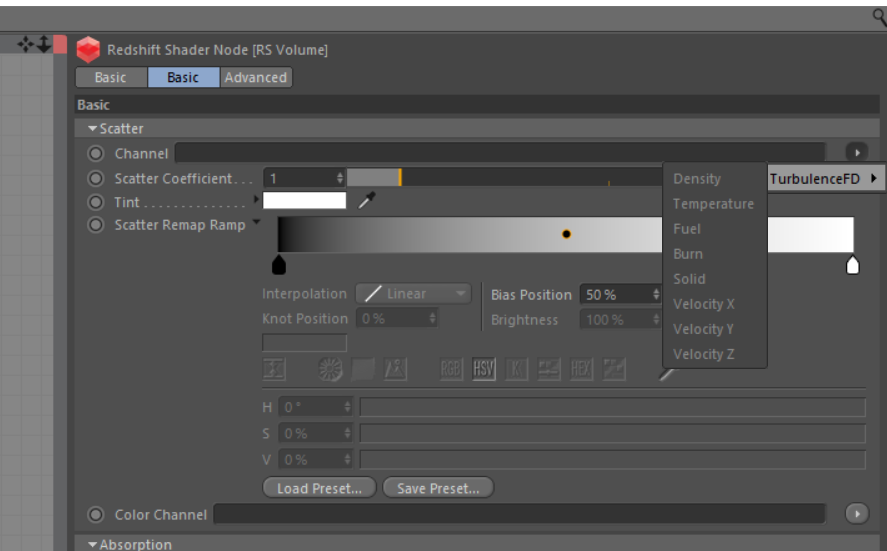This screenshot has width=887, height=551.
Task: Select the spectrum square color mode
Action: point(363,369)
